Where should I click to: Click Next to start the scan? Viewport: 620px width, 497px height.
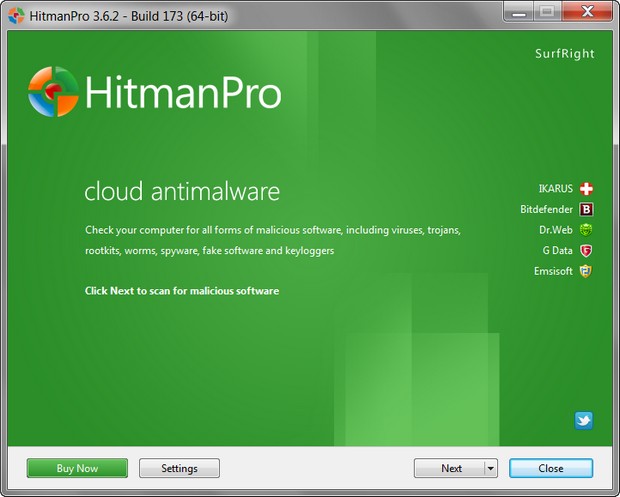(449, 468)
